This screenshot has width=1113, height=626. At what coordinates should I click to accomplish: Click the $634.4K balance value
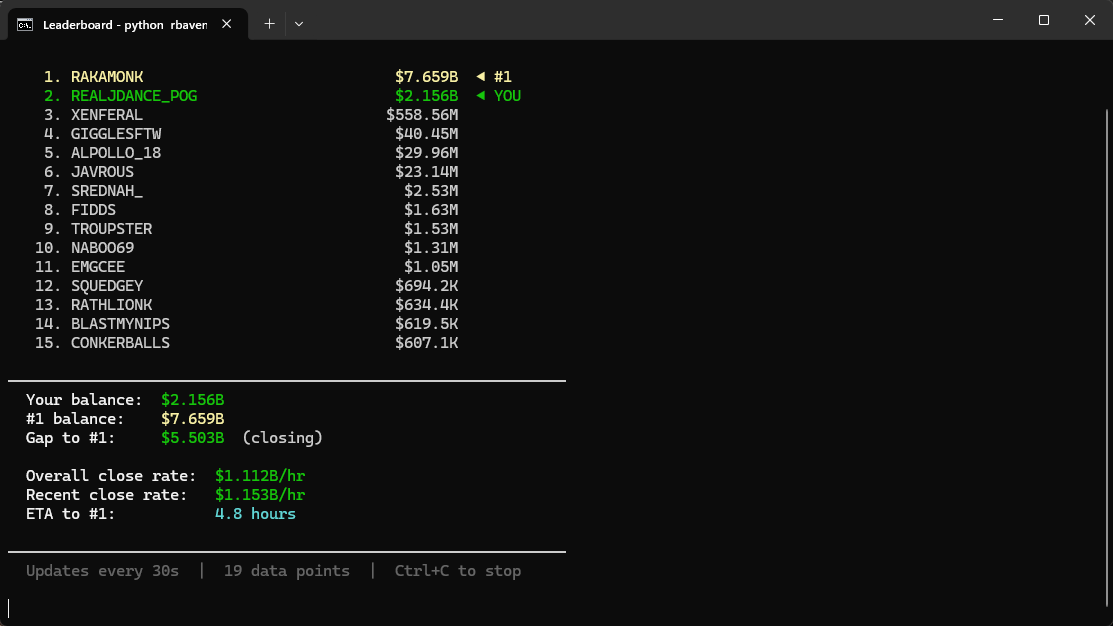(427, 305)
